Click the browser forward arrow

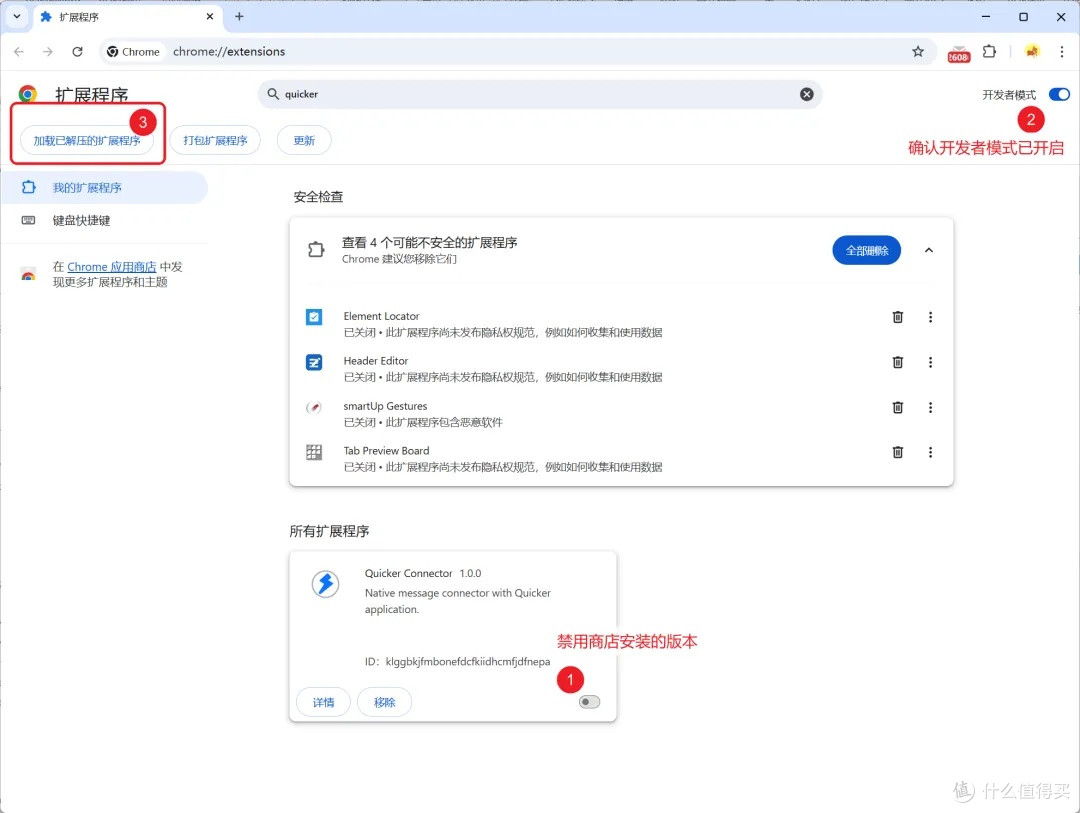pyautogui.click(x=48, y=52)
